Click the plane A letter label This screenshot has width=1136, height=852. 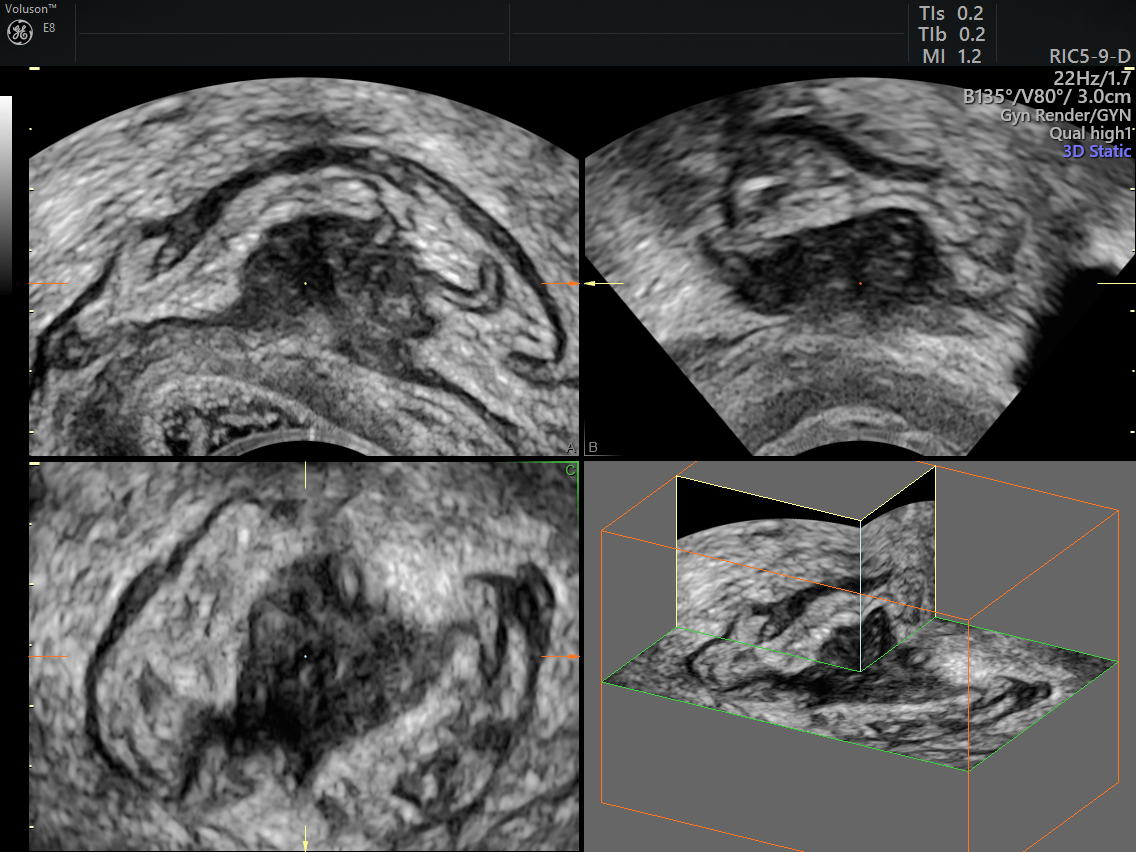tap(571, 448)
